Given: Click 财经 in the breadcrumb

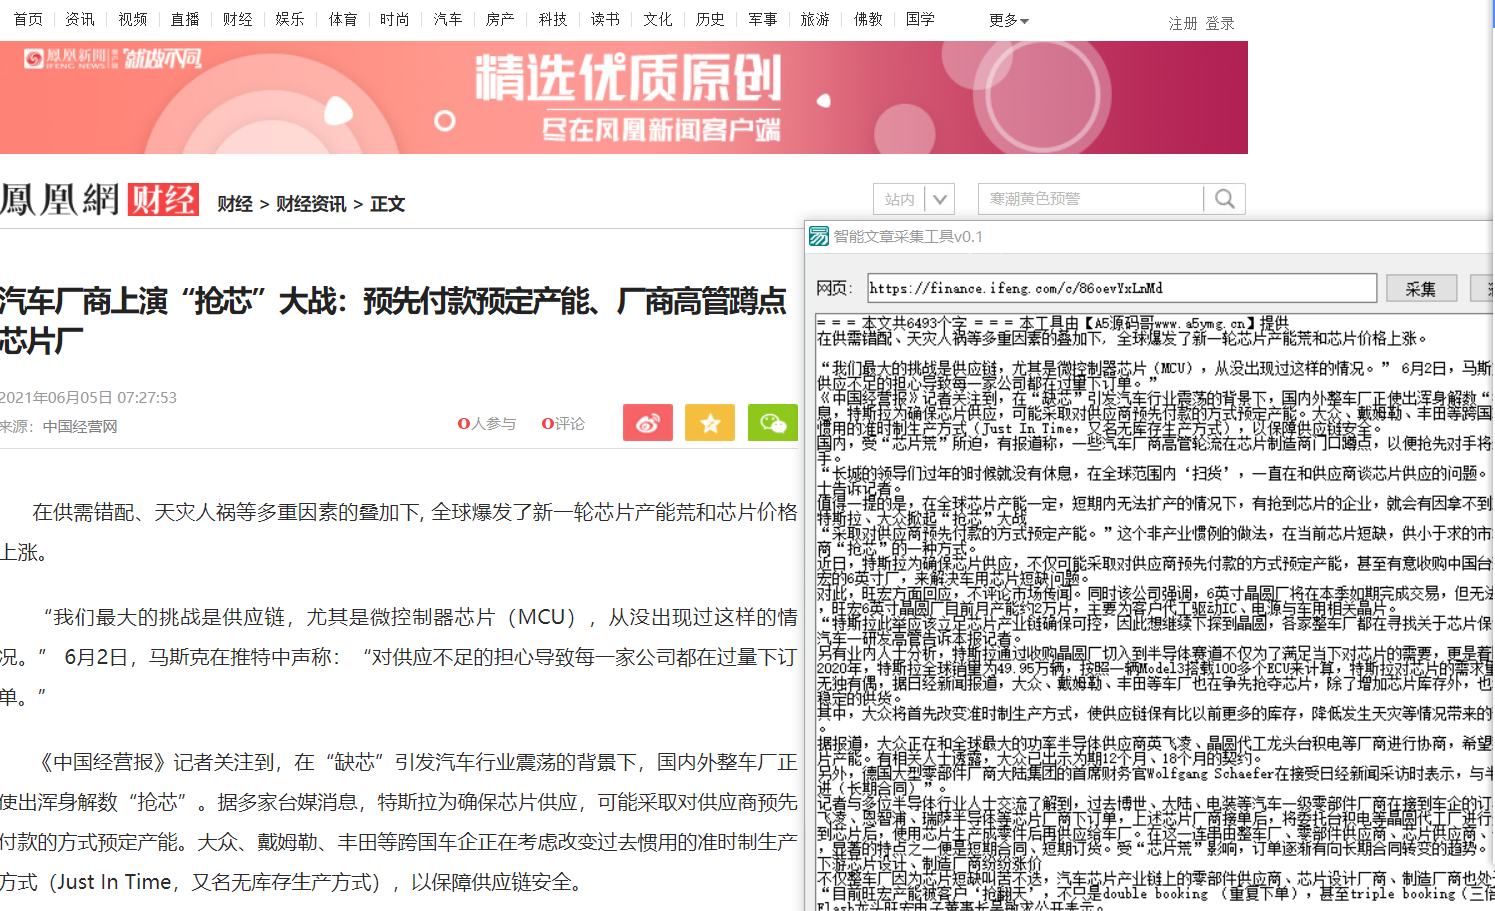Looking at the screenshot, I should click(x=235, y=204).
